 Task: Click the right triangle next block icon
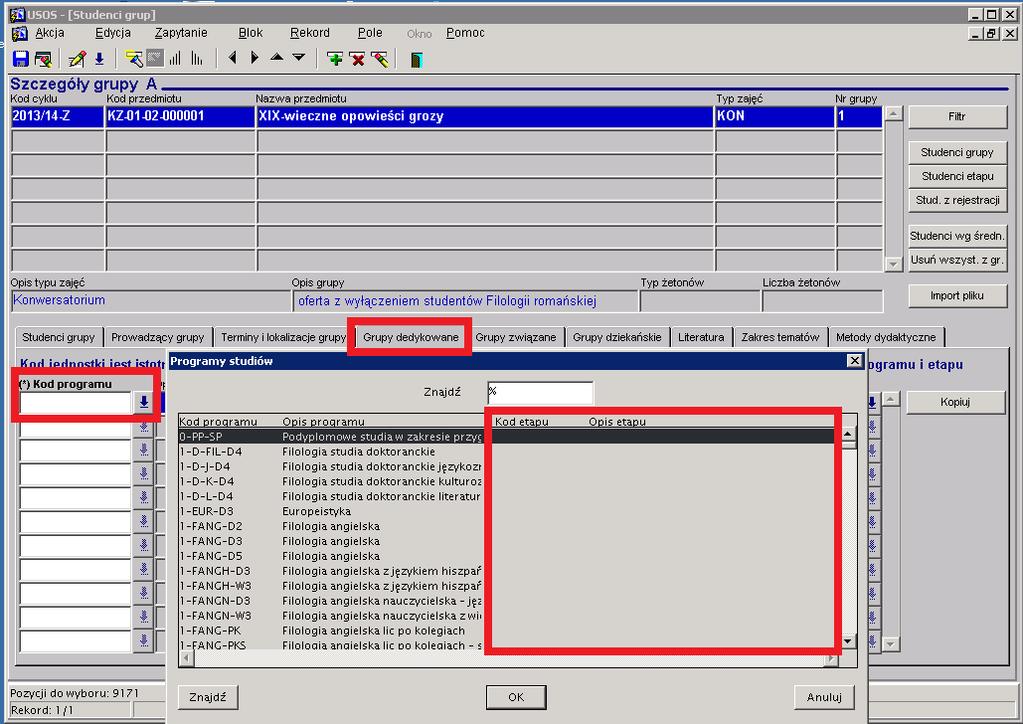pos(254,58)
